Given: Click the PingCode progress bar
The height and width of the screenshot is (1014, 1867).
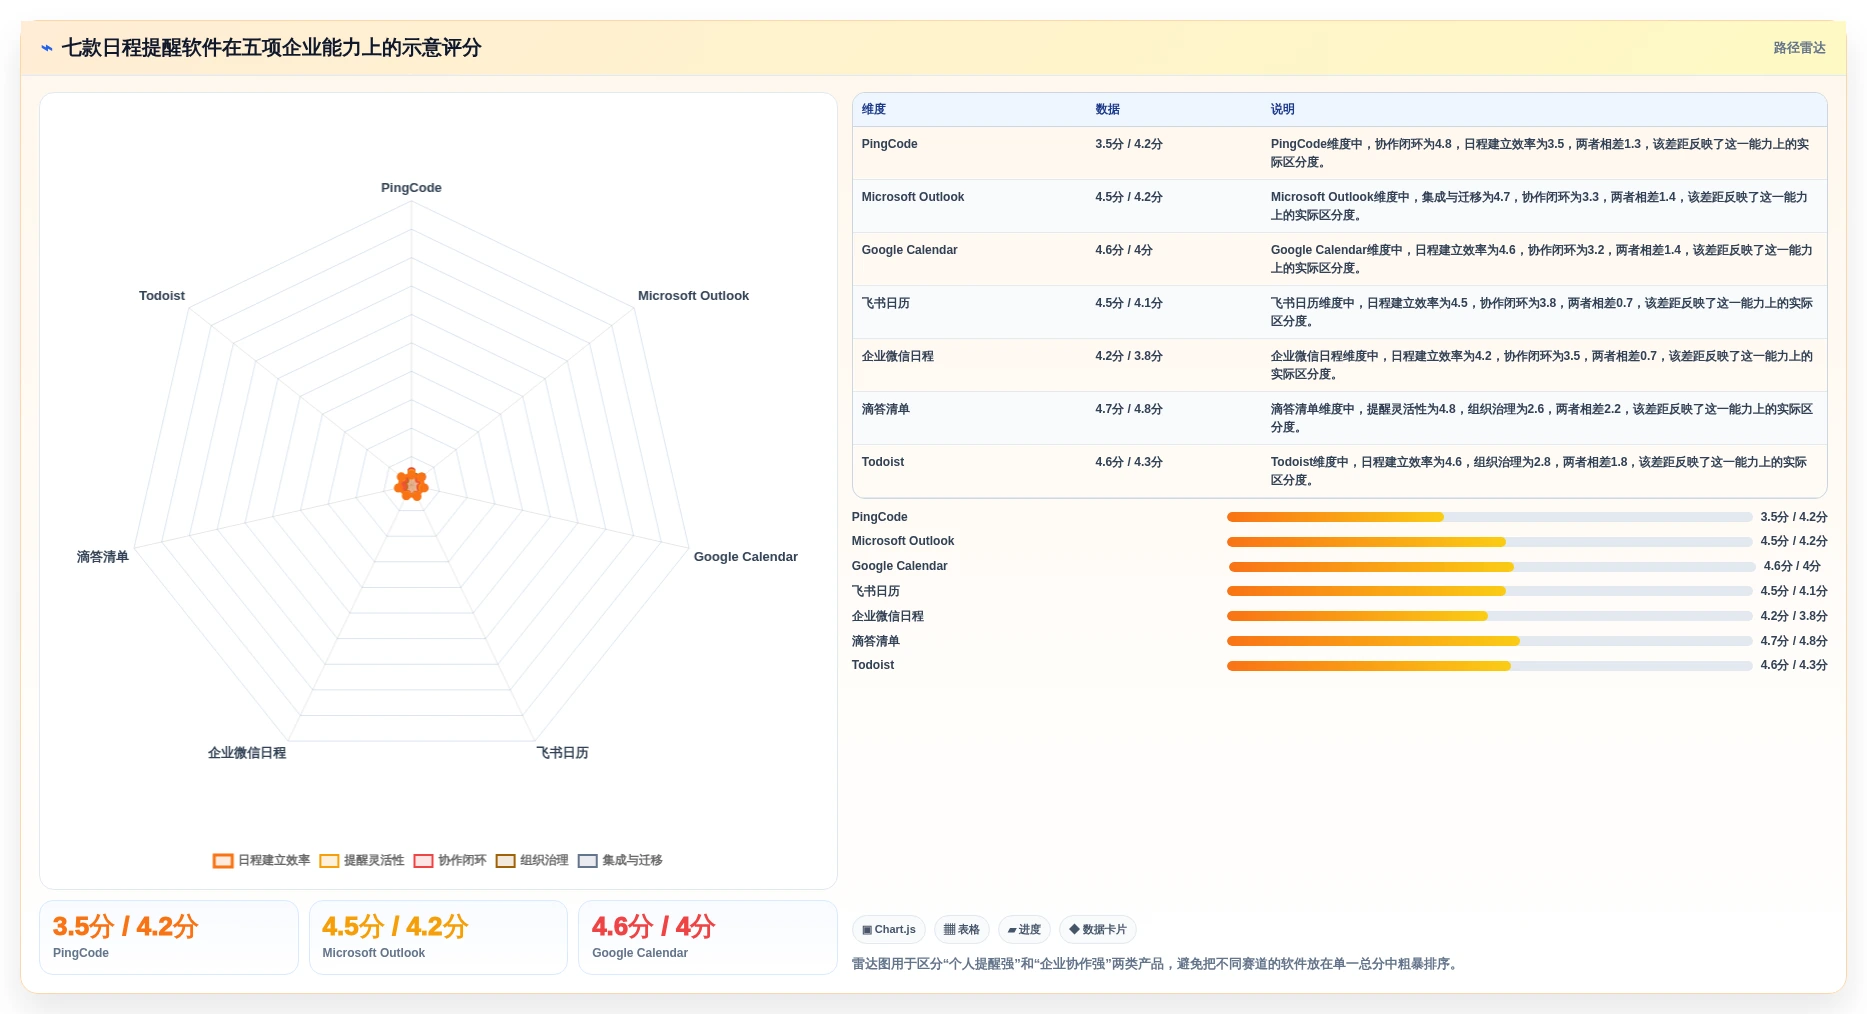Looking at the screenshot, I should click(x=1490, y=517).
